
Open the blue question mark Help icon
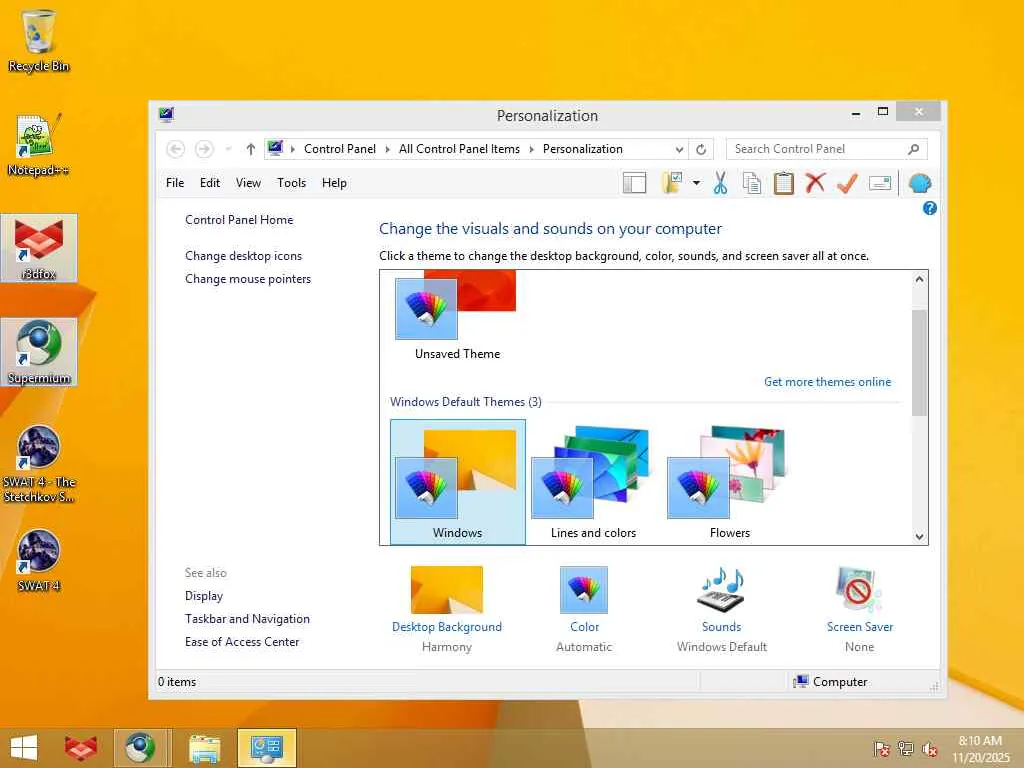tap(929, 208)
